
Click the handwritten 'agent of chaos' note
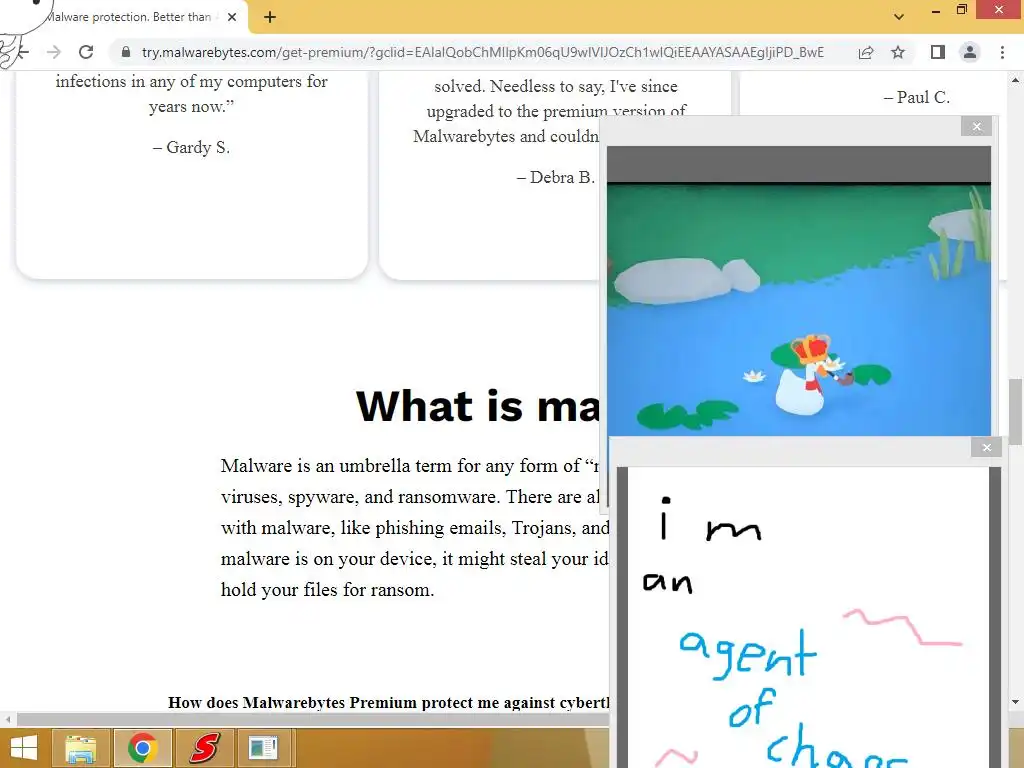(808, 617)
